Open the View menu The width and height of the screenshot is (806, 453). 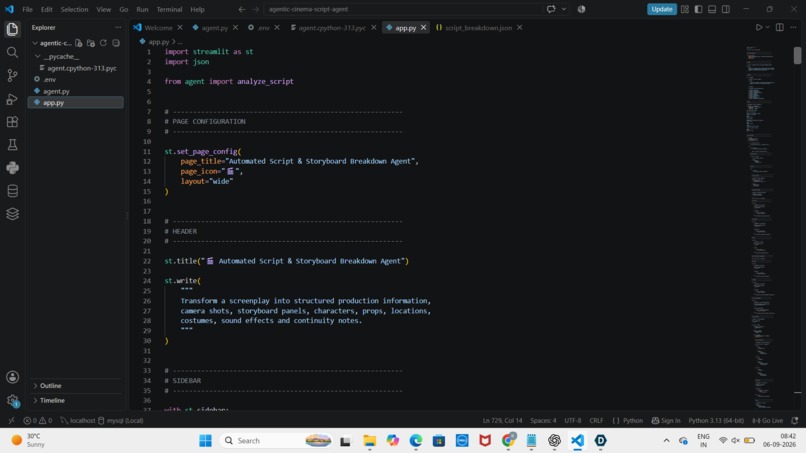click(103, 9)
